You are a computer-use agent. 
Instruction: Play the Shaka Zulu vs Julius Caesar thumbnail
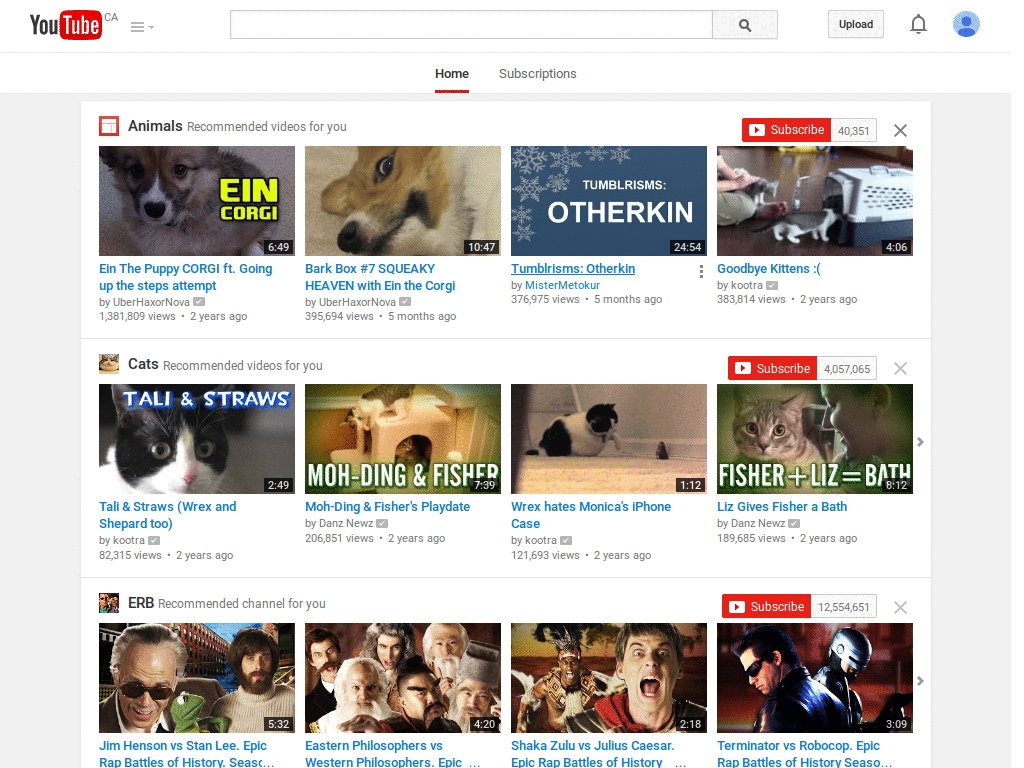click(609, 678)
